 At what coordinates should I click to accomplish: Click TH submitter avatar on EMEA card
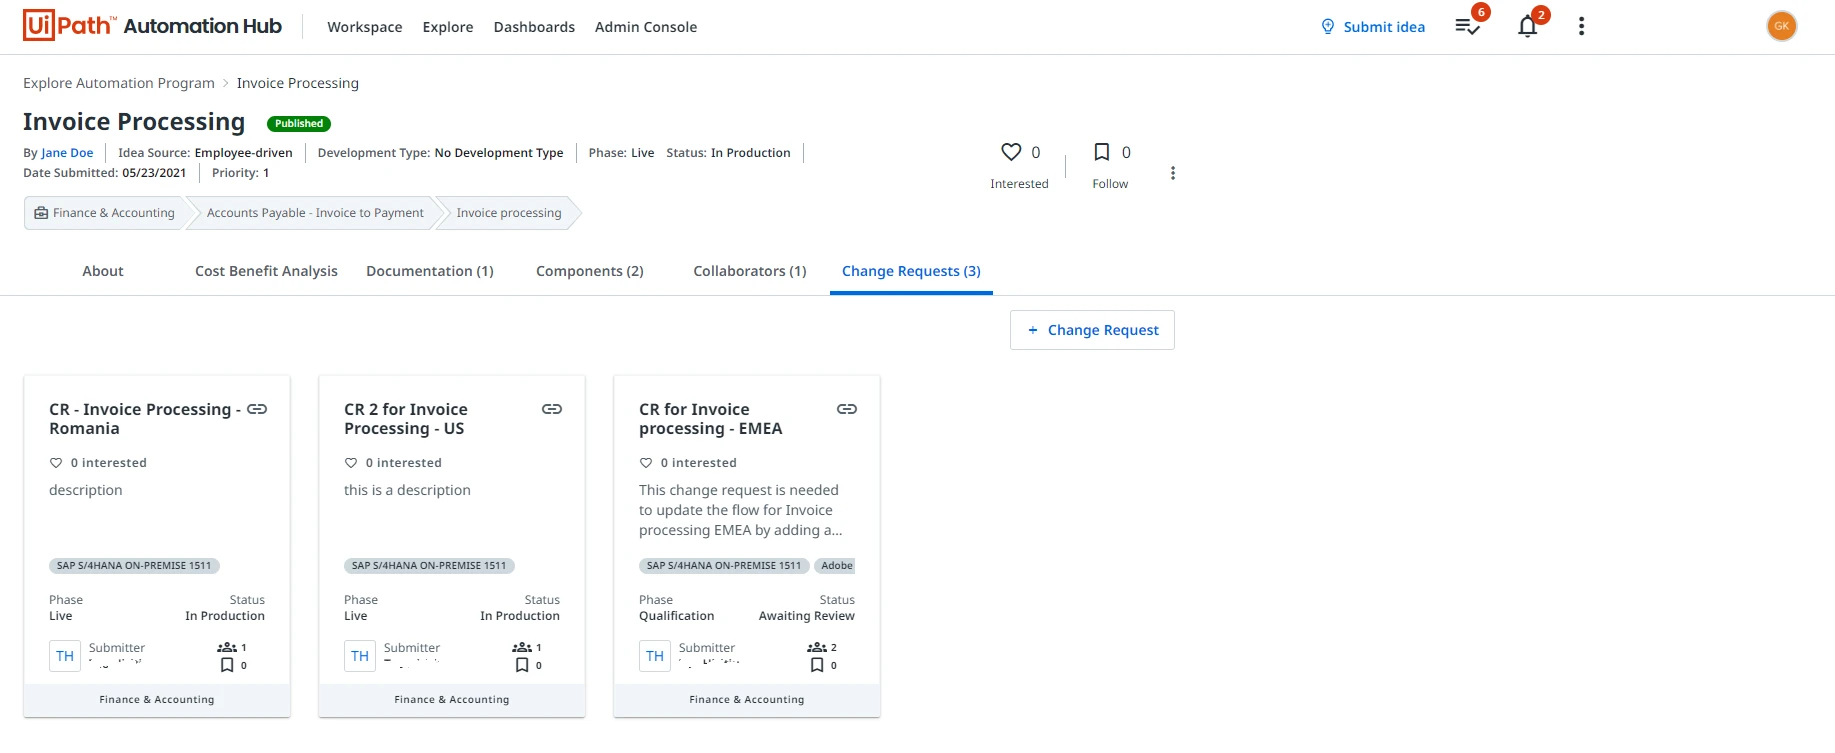pos(655,656)
